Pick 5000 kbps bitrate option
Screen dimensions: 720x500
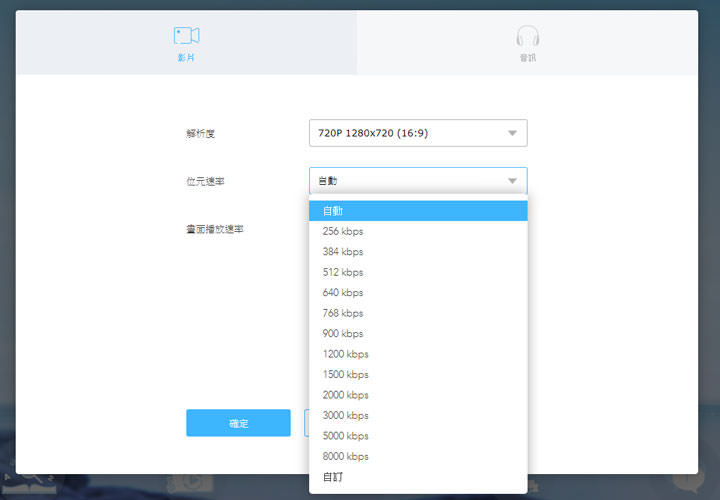pos(418,436)
